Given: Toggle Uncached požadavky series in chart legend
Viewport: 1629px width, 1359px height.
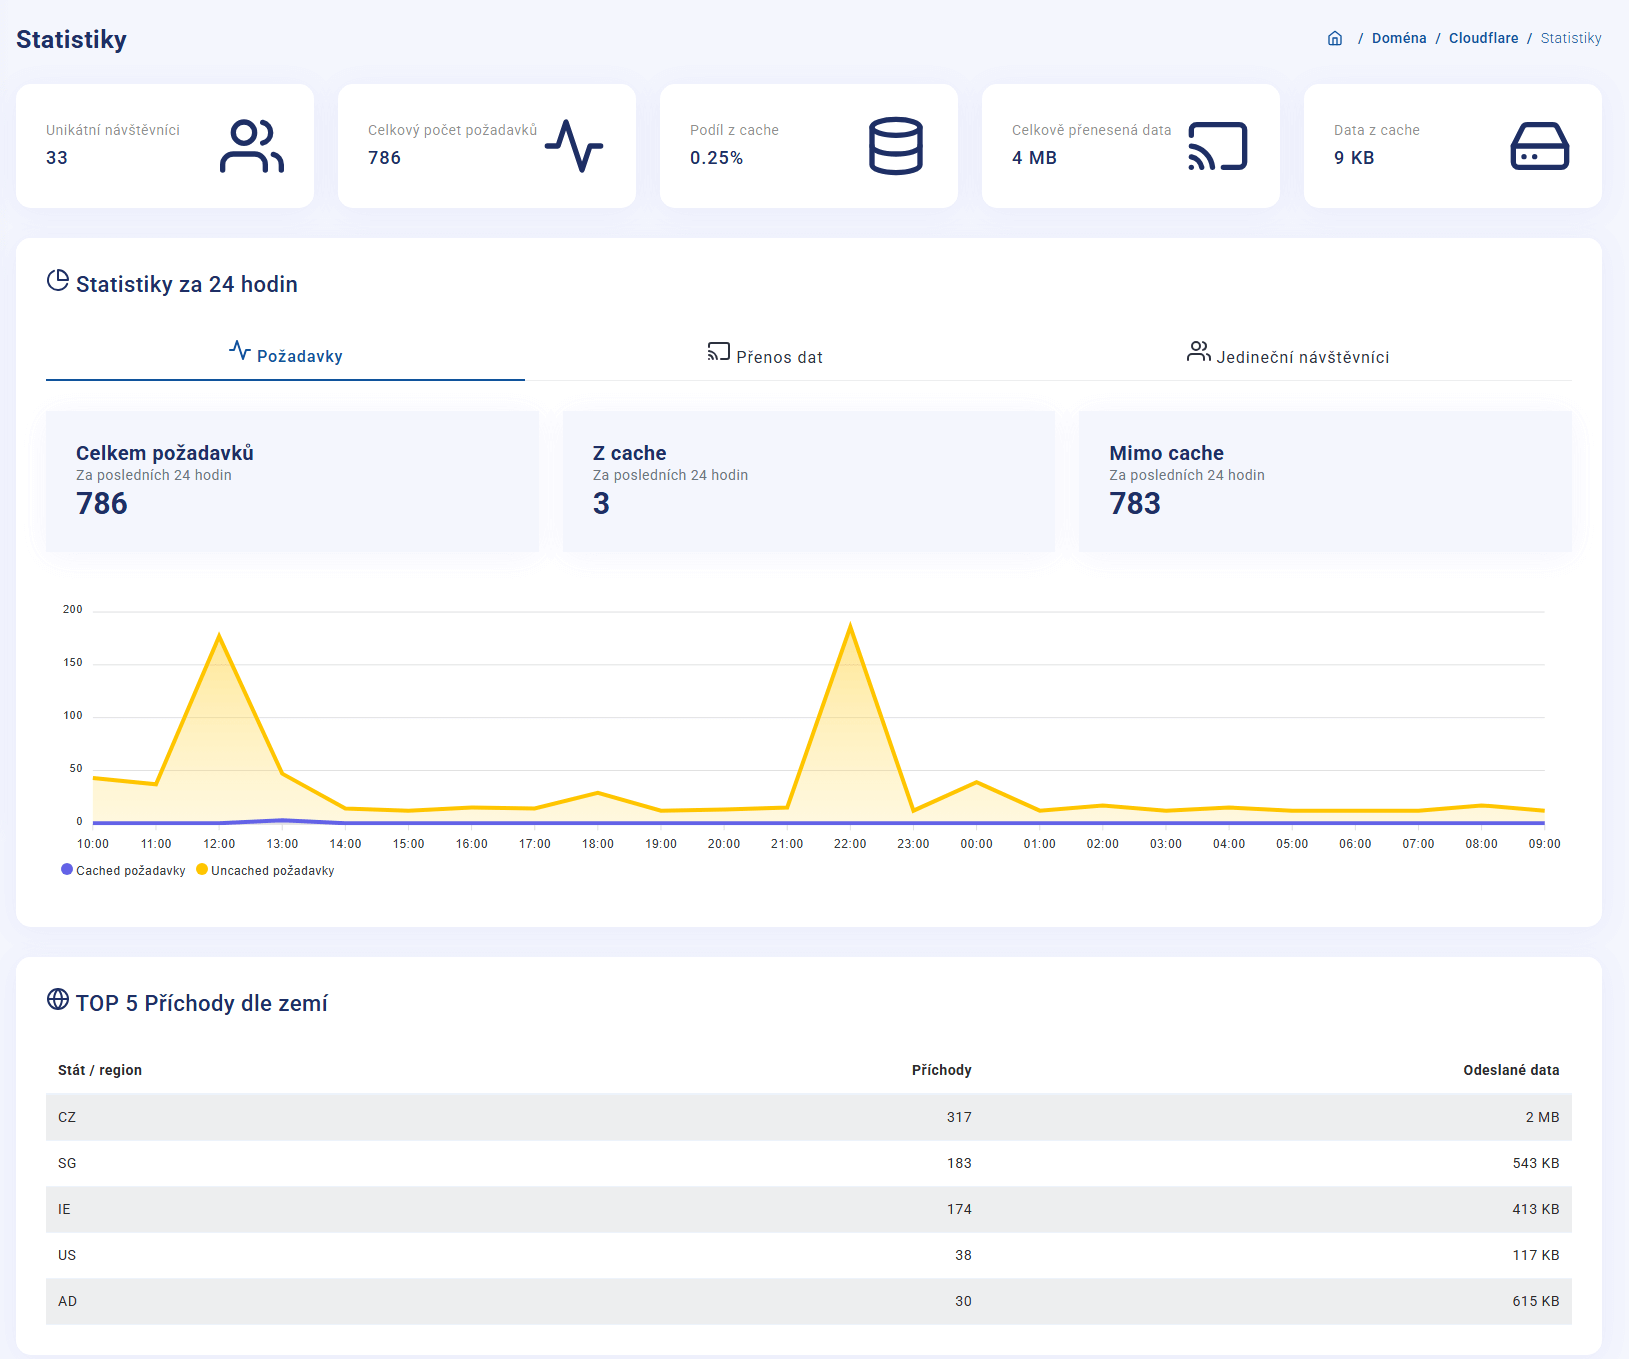Looking at the screenshot, I should pos(265,871).
